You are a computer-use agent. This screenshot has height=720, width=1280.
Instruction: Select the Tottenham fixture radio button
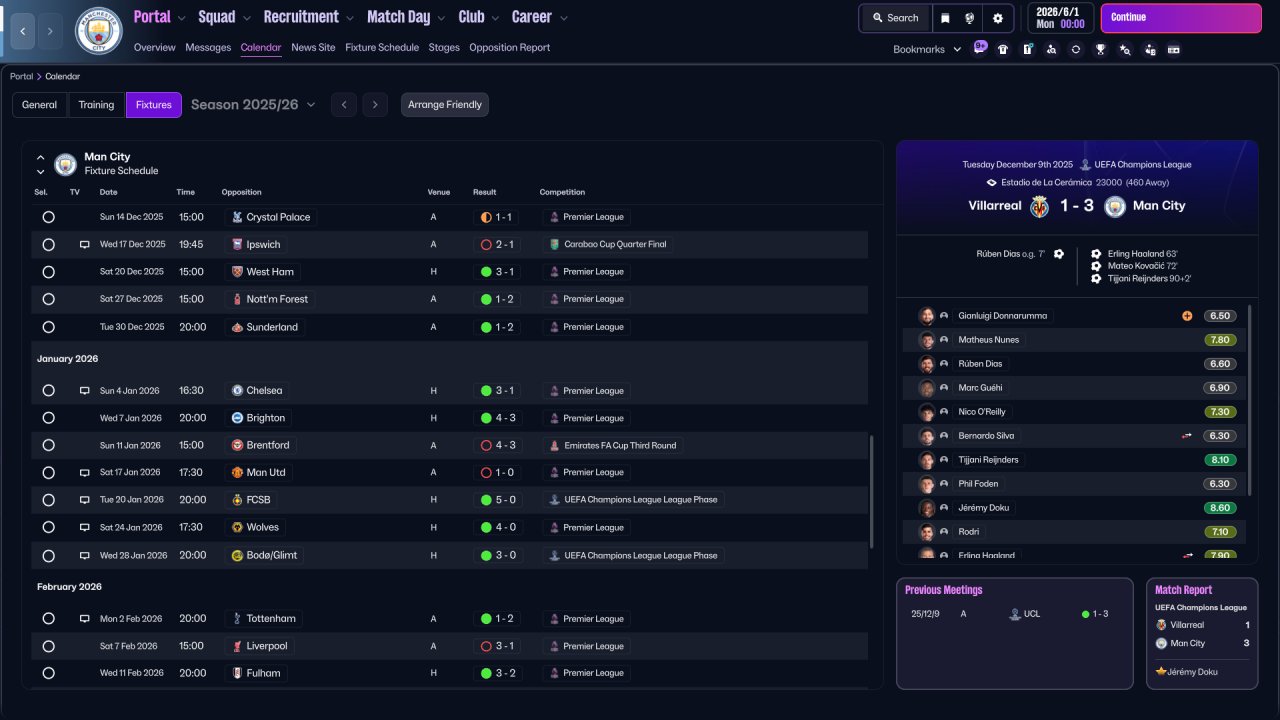point(48,619)
